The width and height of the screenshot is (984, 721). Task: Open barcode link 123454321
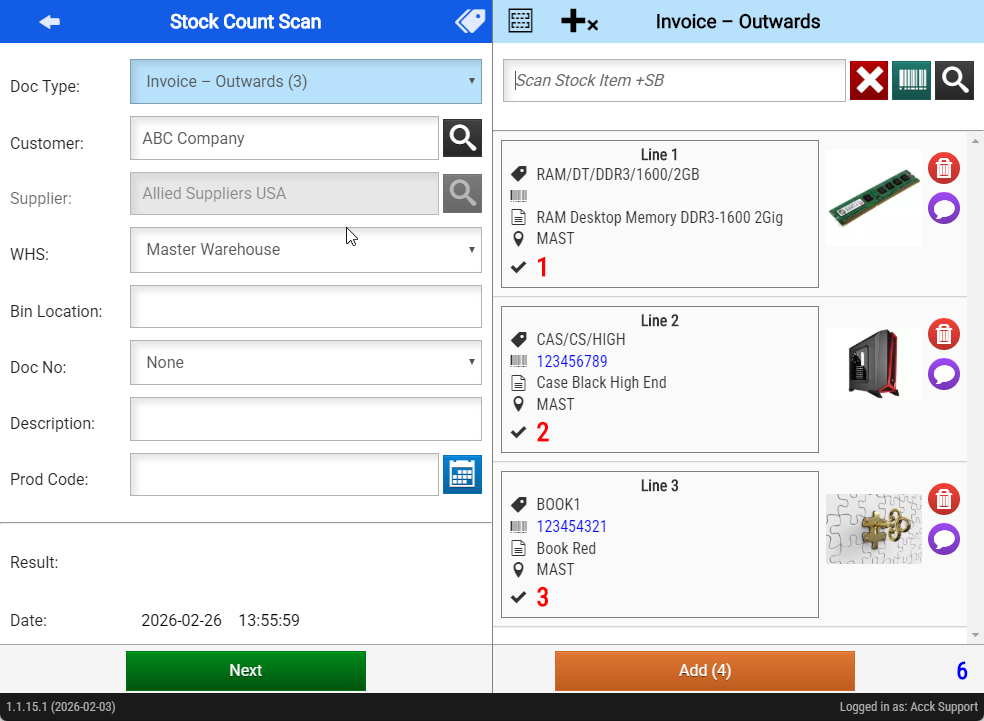pyautogui.click(x=572, y=526)
